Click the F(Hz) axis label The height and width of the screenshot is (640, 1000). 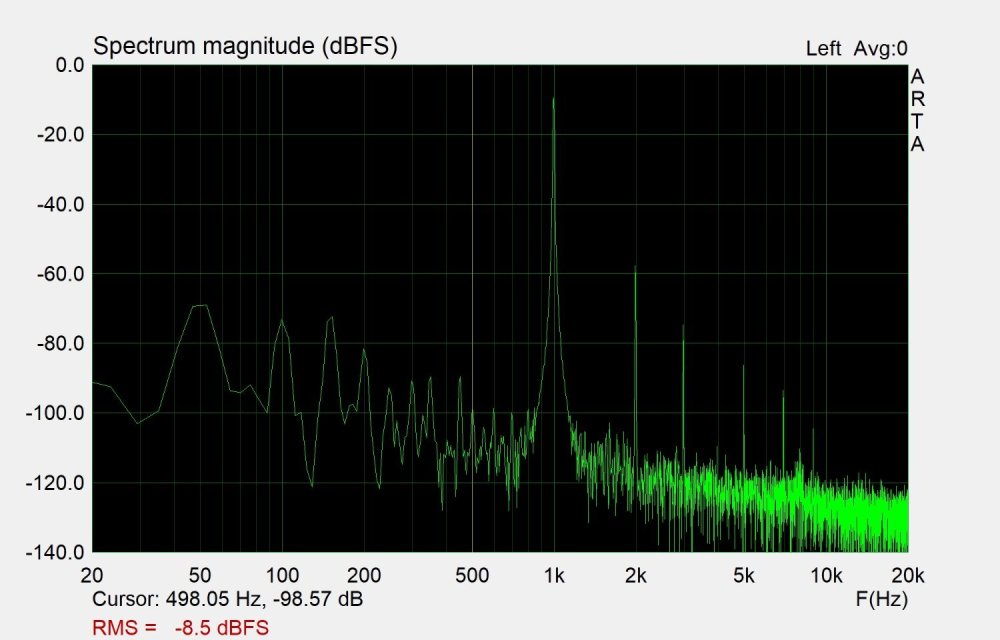pos(882,600)
